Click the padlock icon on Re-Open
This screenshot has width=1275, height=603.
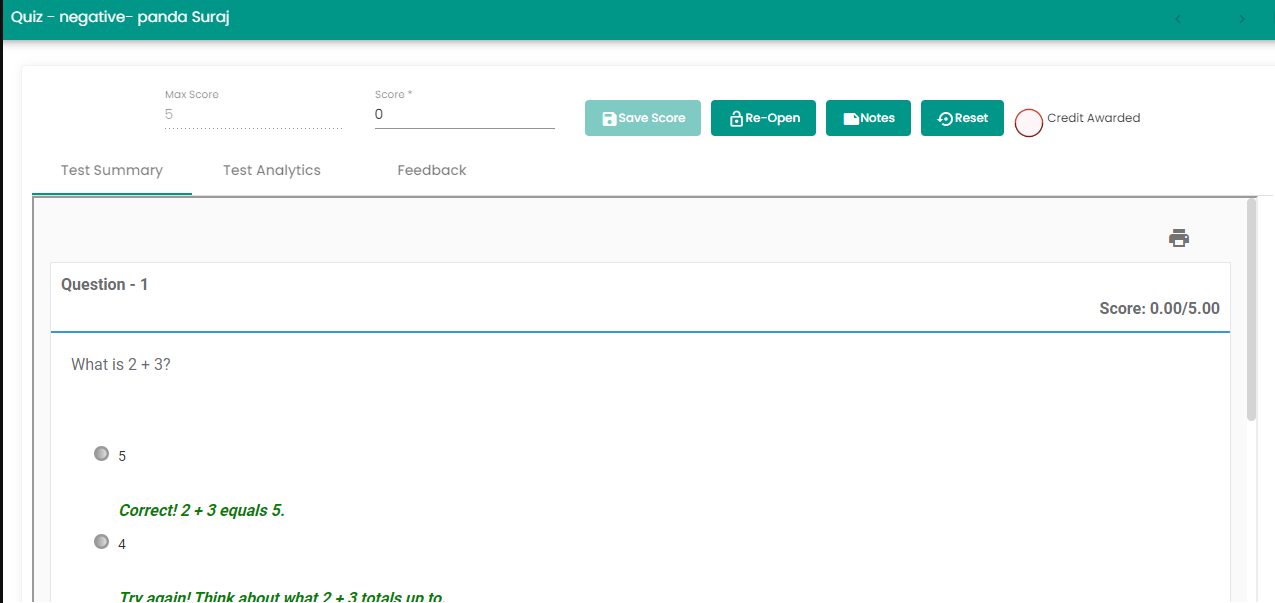pyautogui.click(x=736, y=118)
